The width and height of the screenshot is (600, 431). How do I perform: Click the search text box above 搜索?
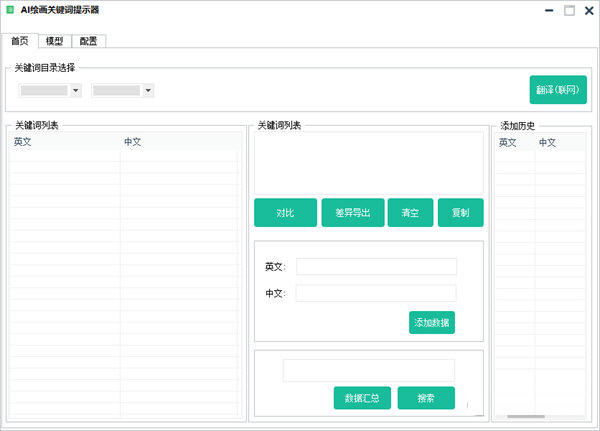click(369, 370)
